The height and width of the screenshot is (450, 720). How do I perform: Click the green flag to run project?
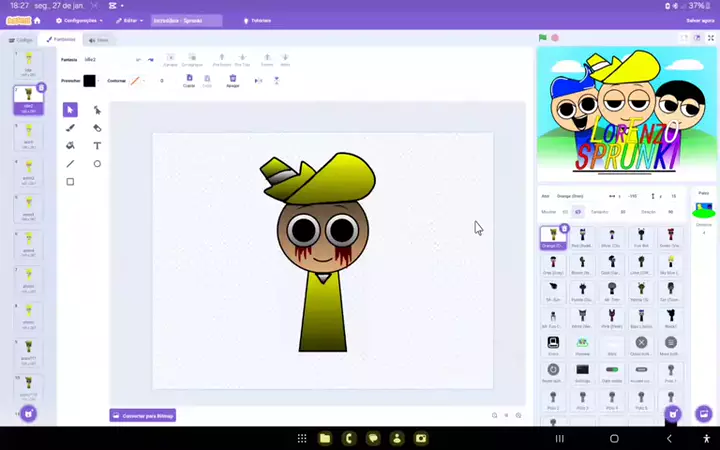(x=543, y=38)
